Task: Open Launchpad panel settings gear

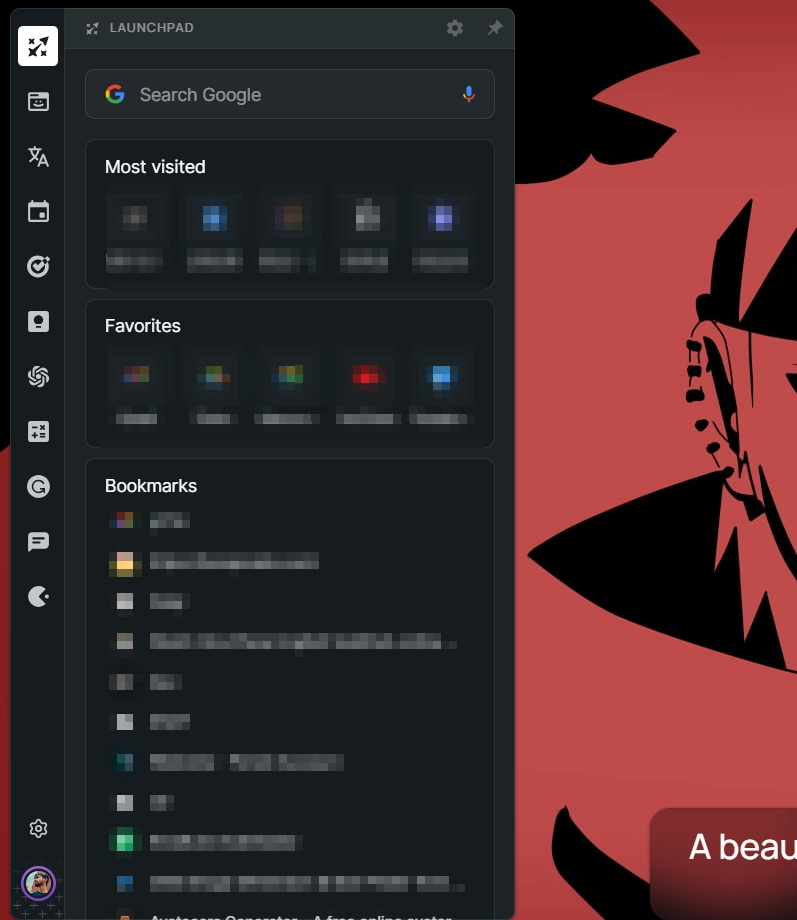Action: tap(455, 28)
